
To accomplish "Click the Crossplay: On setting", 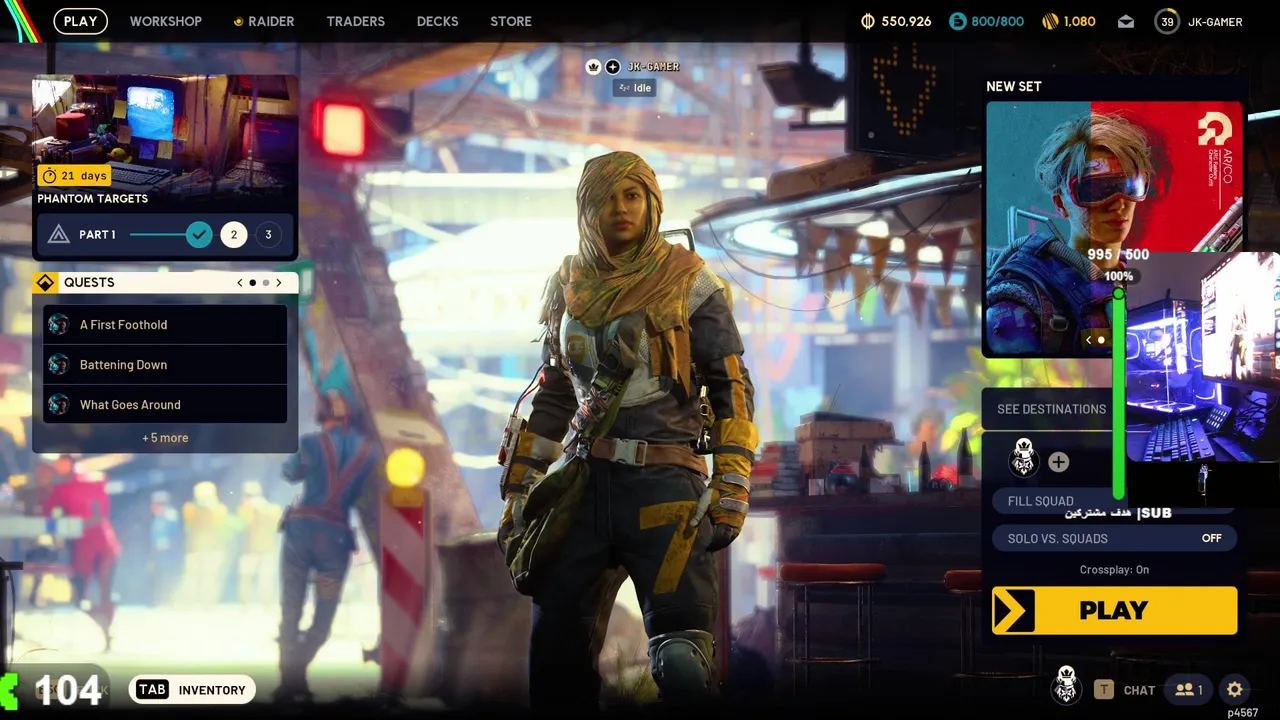I will point(1114,570).
